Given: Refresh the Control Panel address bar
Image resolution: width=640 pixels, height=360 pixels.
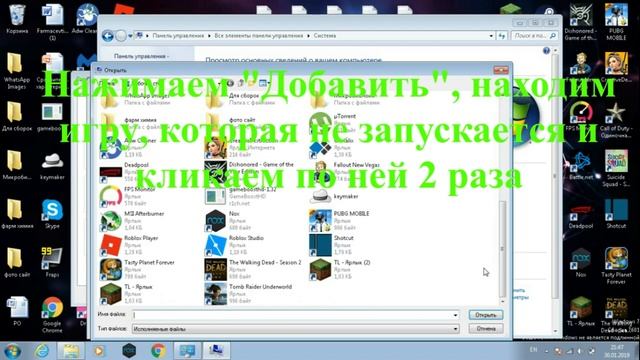Looking at the screenshot, I should click(502, 36).
